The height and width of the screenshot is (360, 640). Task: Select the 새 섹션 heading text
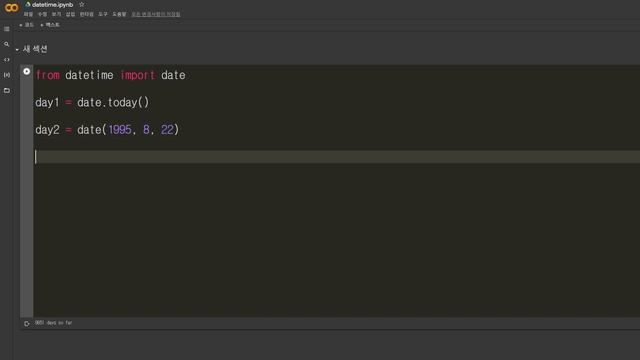[x=35, y=49]
